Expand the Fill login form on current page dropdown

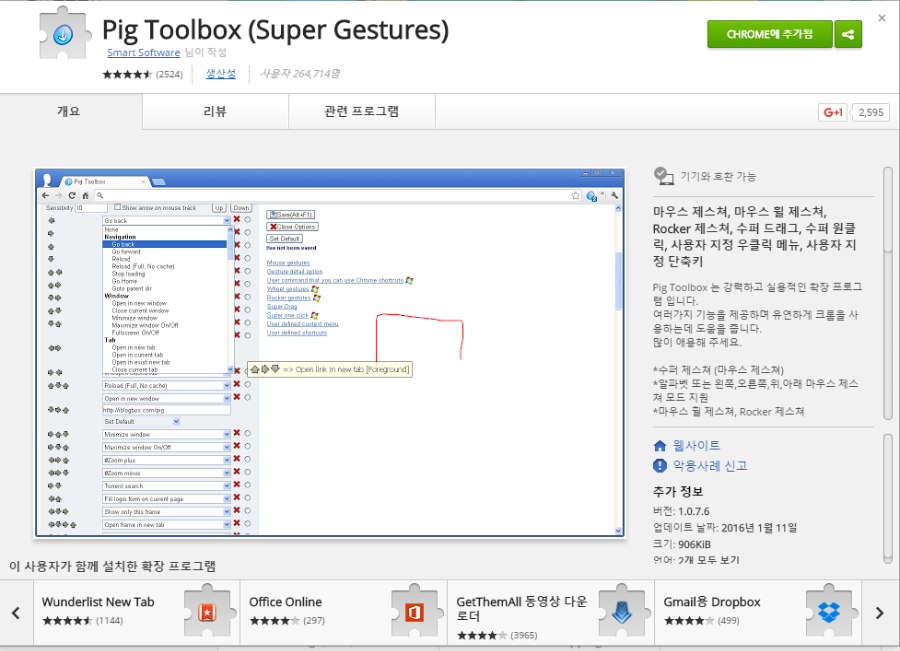[x=166, y=499]
